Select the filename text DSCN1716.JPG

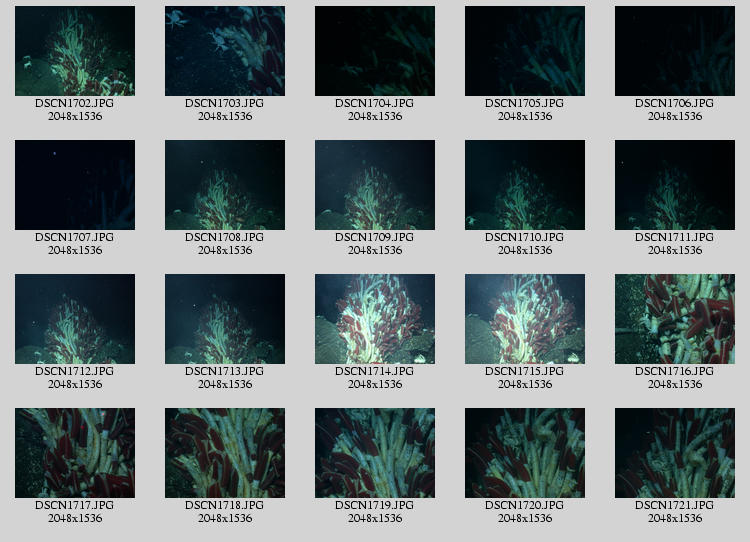[x=675, y=371]
